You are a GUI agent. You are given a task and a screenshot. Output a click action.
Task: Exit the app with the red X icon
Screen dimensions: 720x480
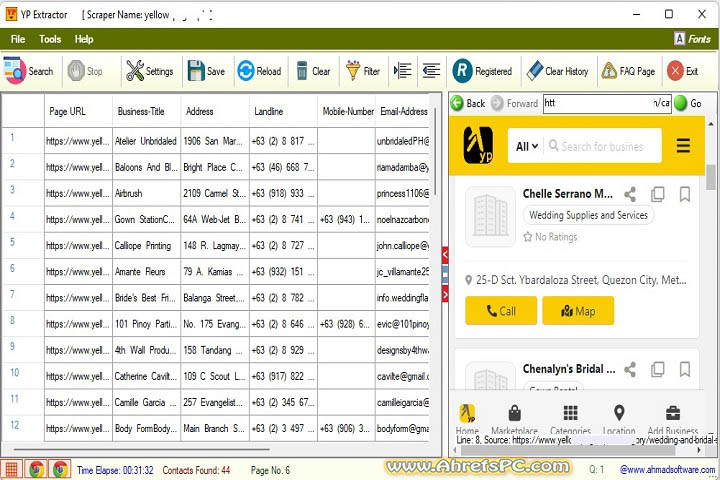pyautogui.click(x=675, y=71)
